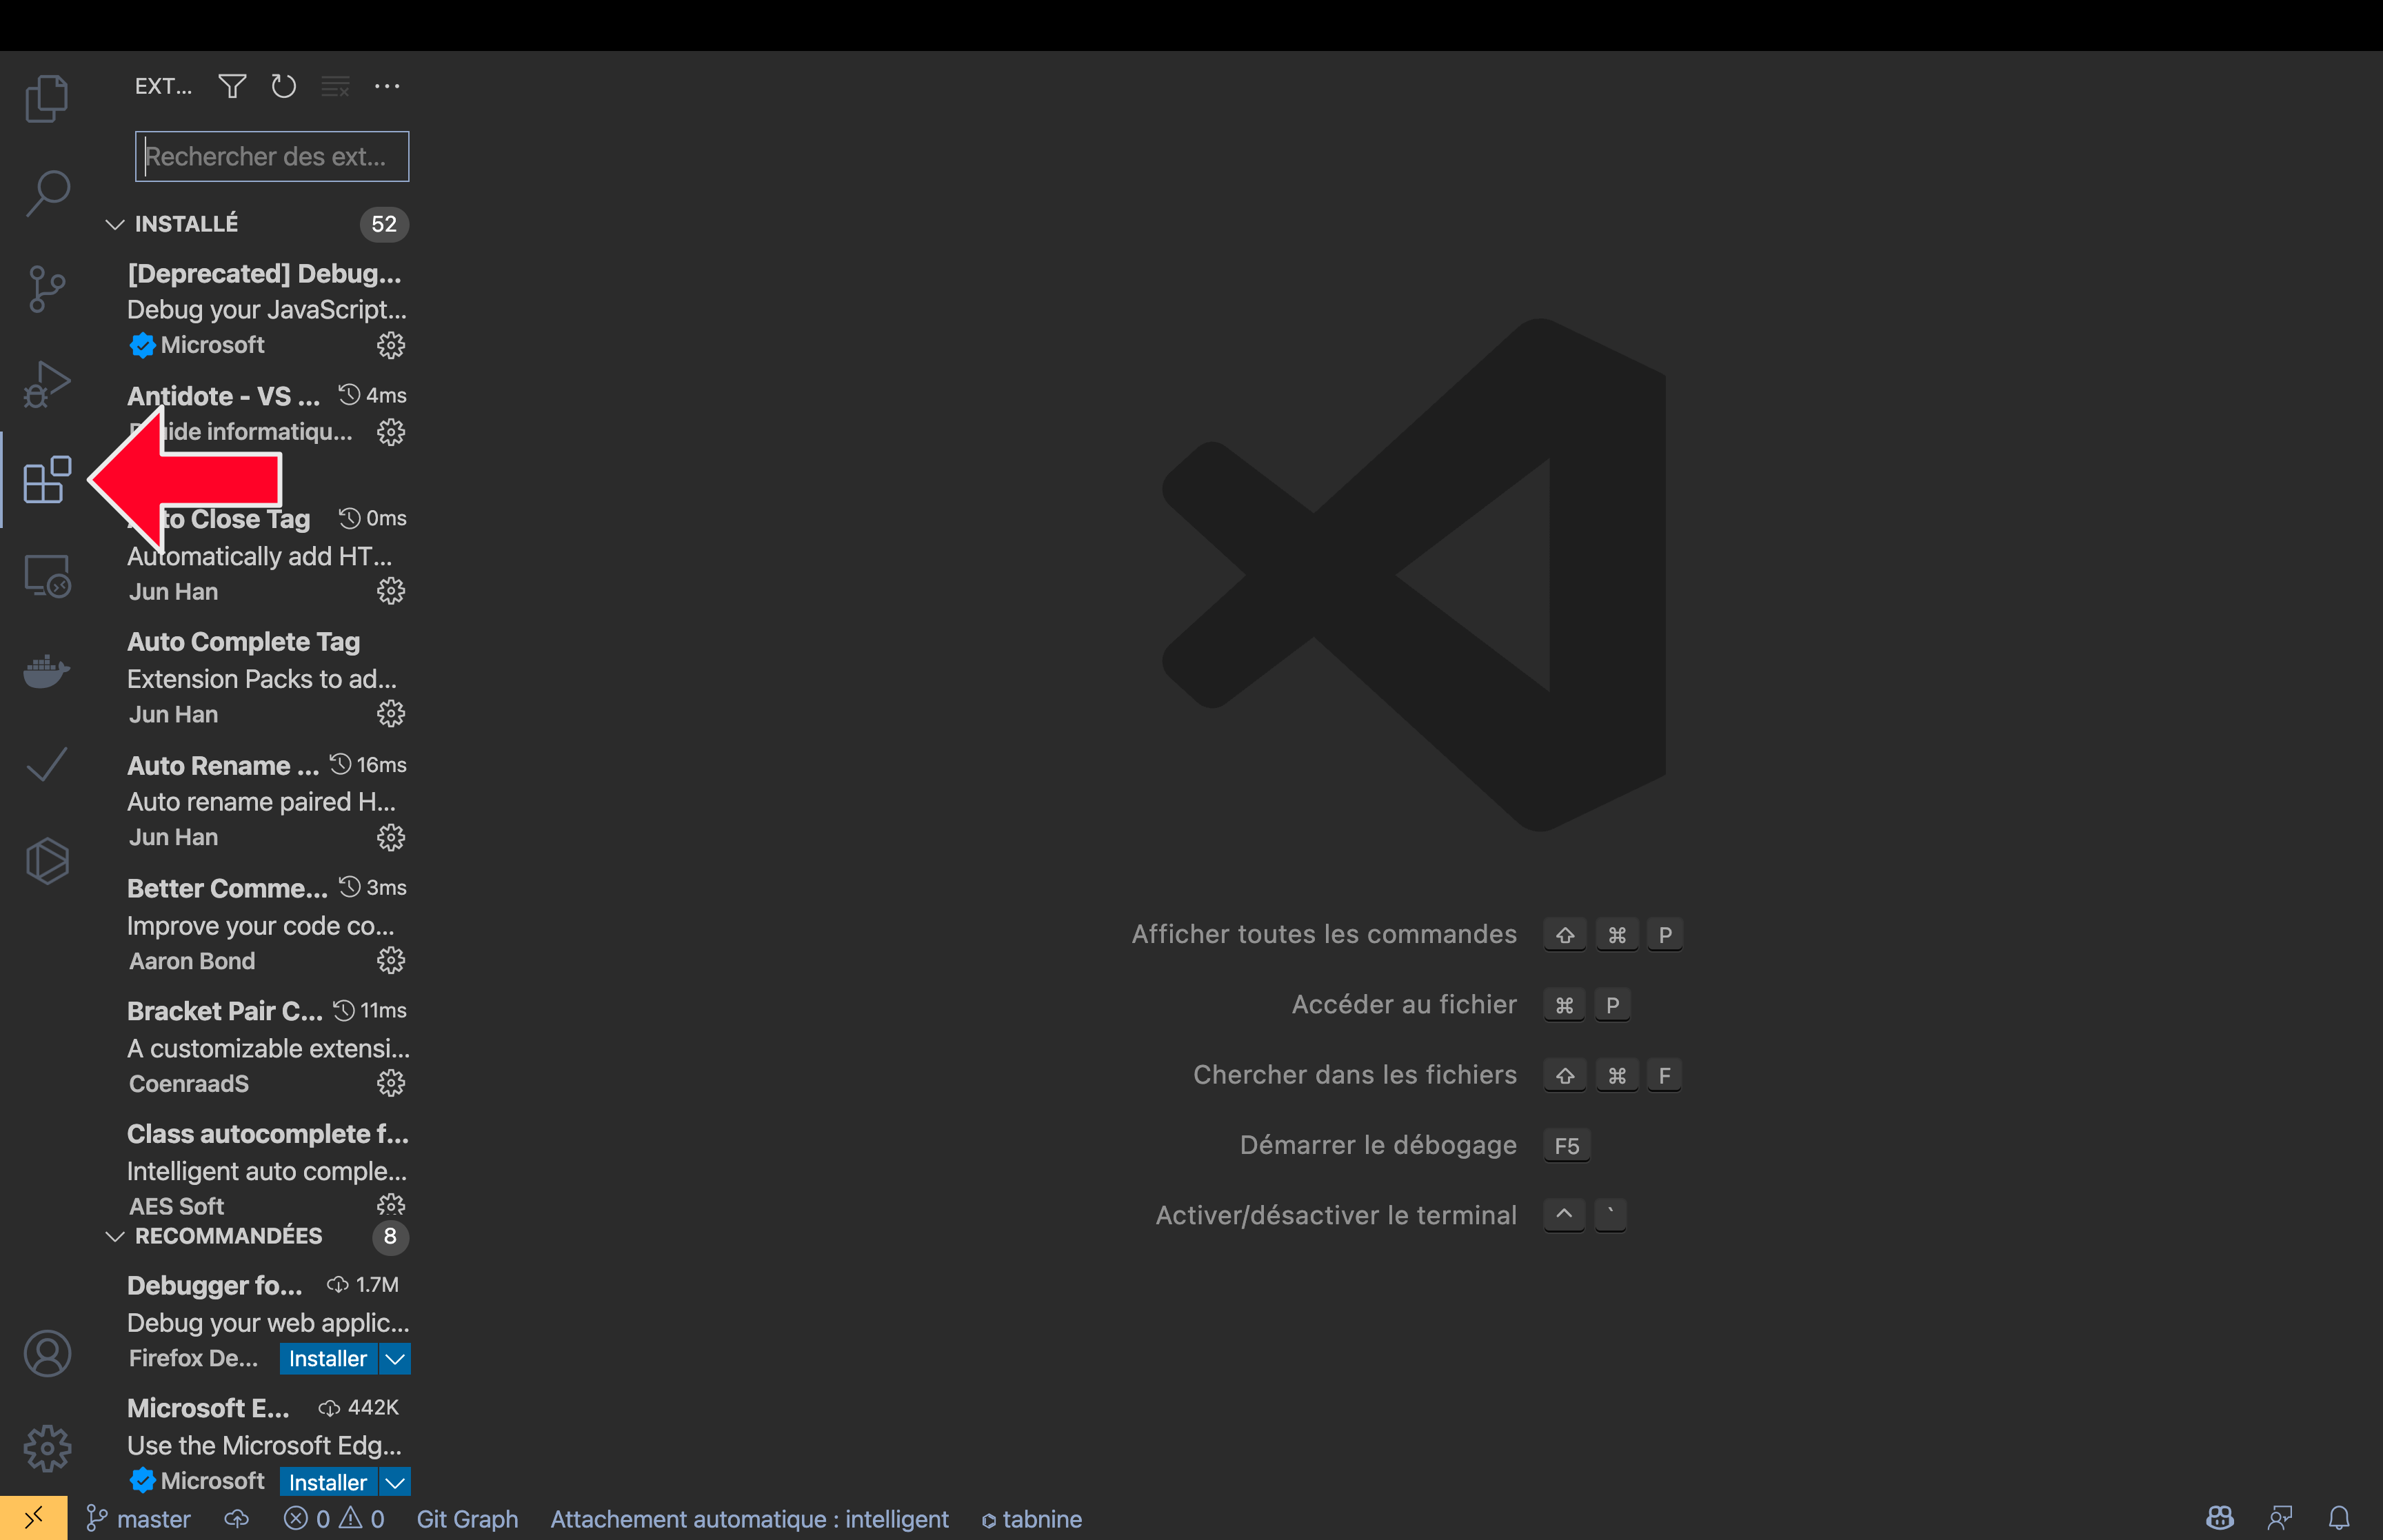Open Manage gear for Auto Complete Tag
The image size is (2383, 1540).
[x=391, y=714]
